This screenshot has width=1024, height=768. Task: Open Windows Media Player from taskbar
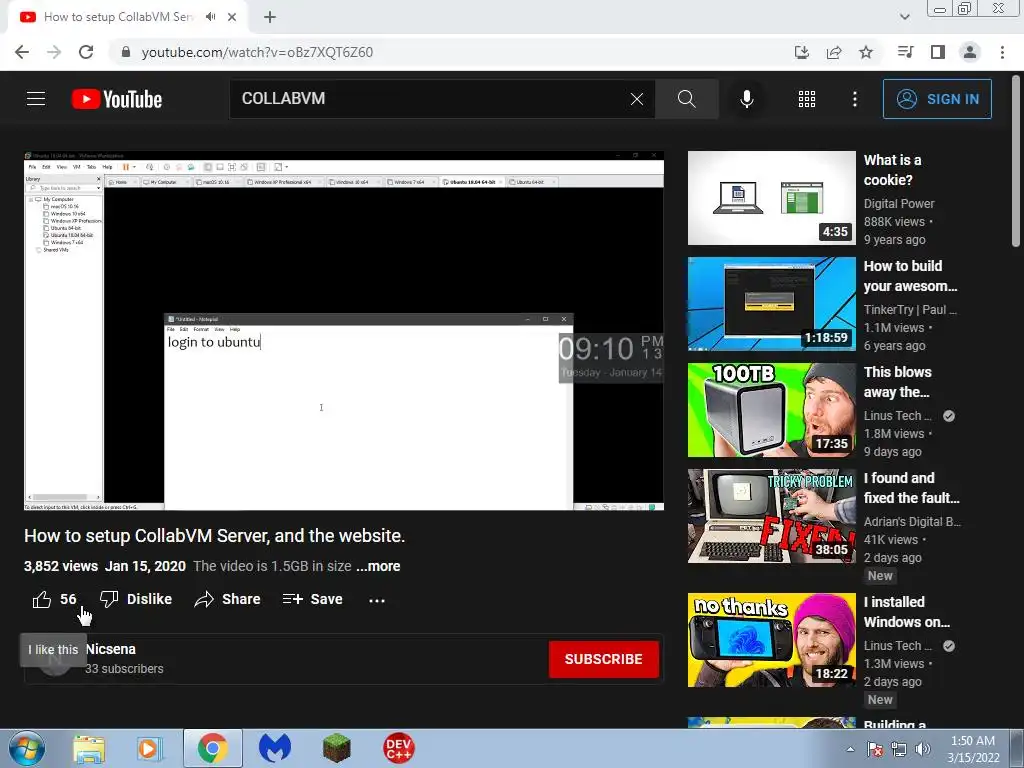(x=149, y=748)
